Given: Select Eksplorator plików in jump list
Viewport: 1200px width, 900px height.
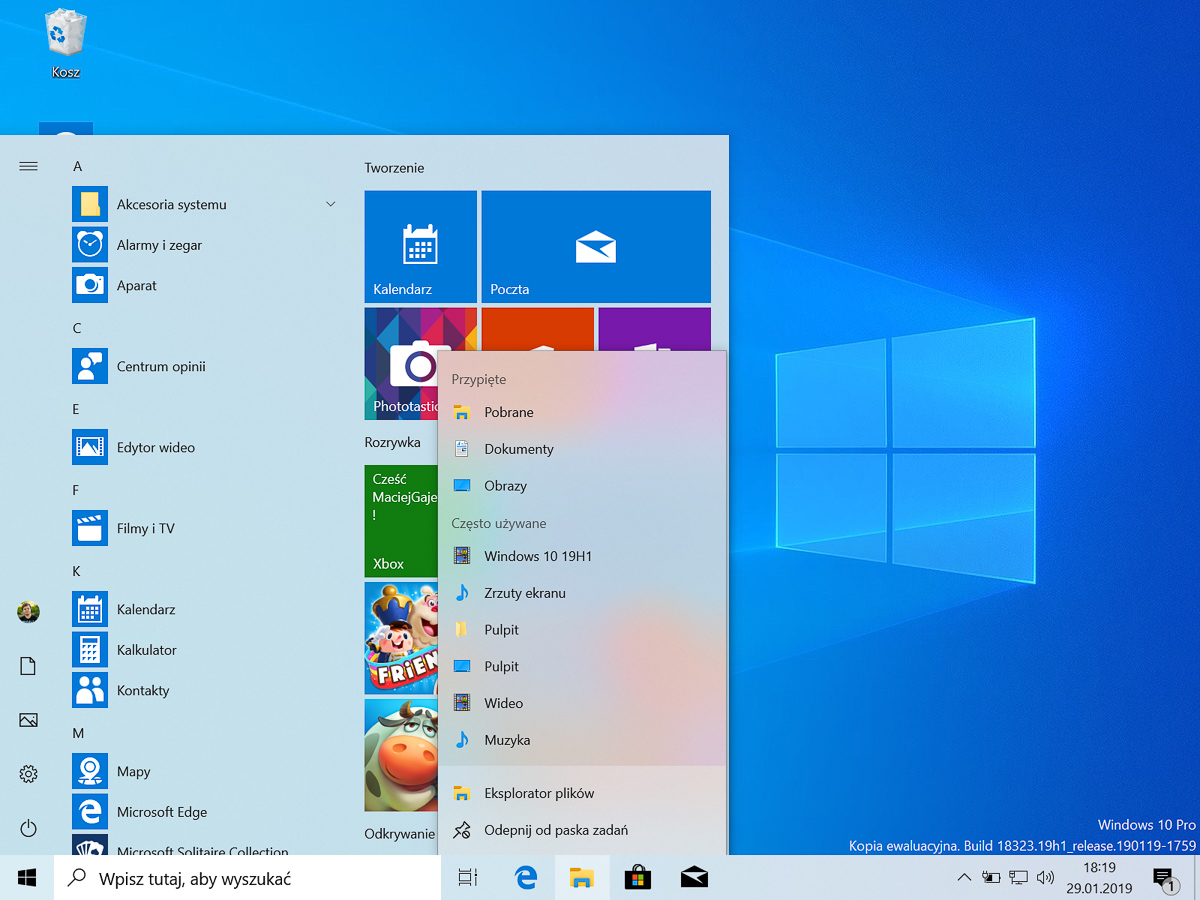Looking at the screenshot, I should 582,793.
